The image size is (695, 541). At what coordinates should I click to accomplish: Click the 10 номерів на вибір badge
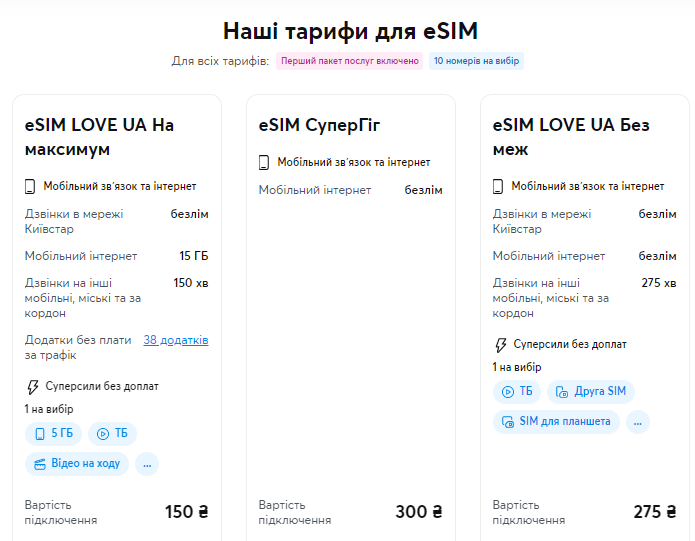pos(477,61)
